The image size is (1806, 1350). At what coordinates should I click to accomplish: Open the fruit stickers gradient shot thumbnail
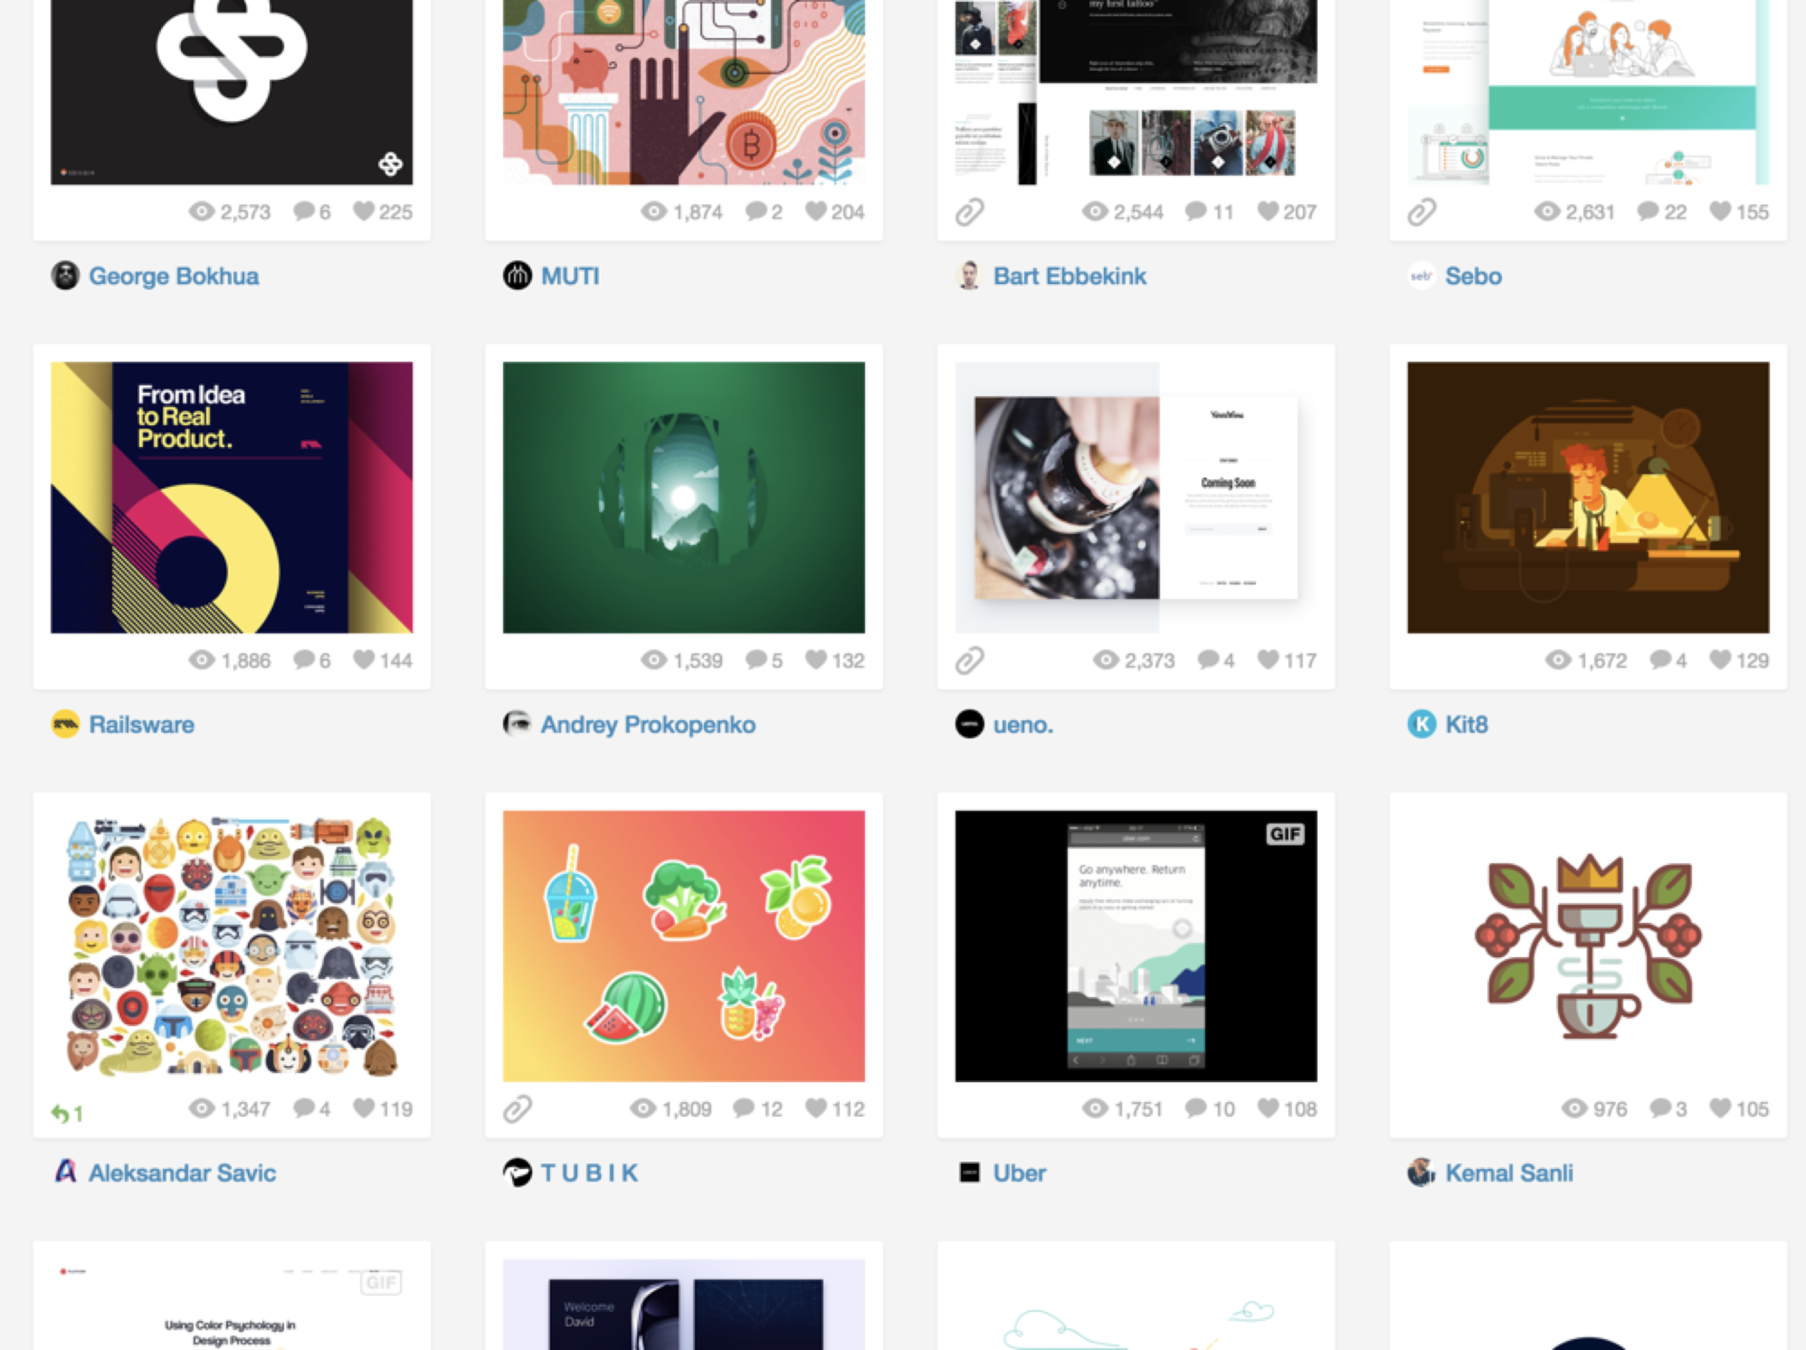point(684,946)
